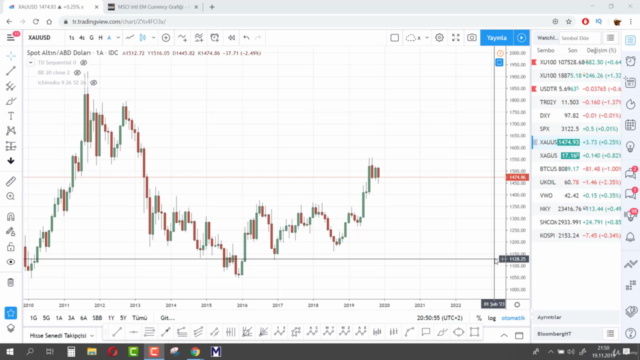Open the ideas lightbulb sidebar icon
Image resolution: width=640 pixels, height=360 pixels.
click(631, 147)
